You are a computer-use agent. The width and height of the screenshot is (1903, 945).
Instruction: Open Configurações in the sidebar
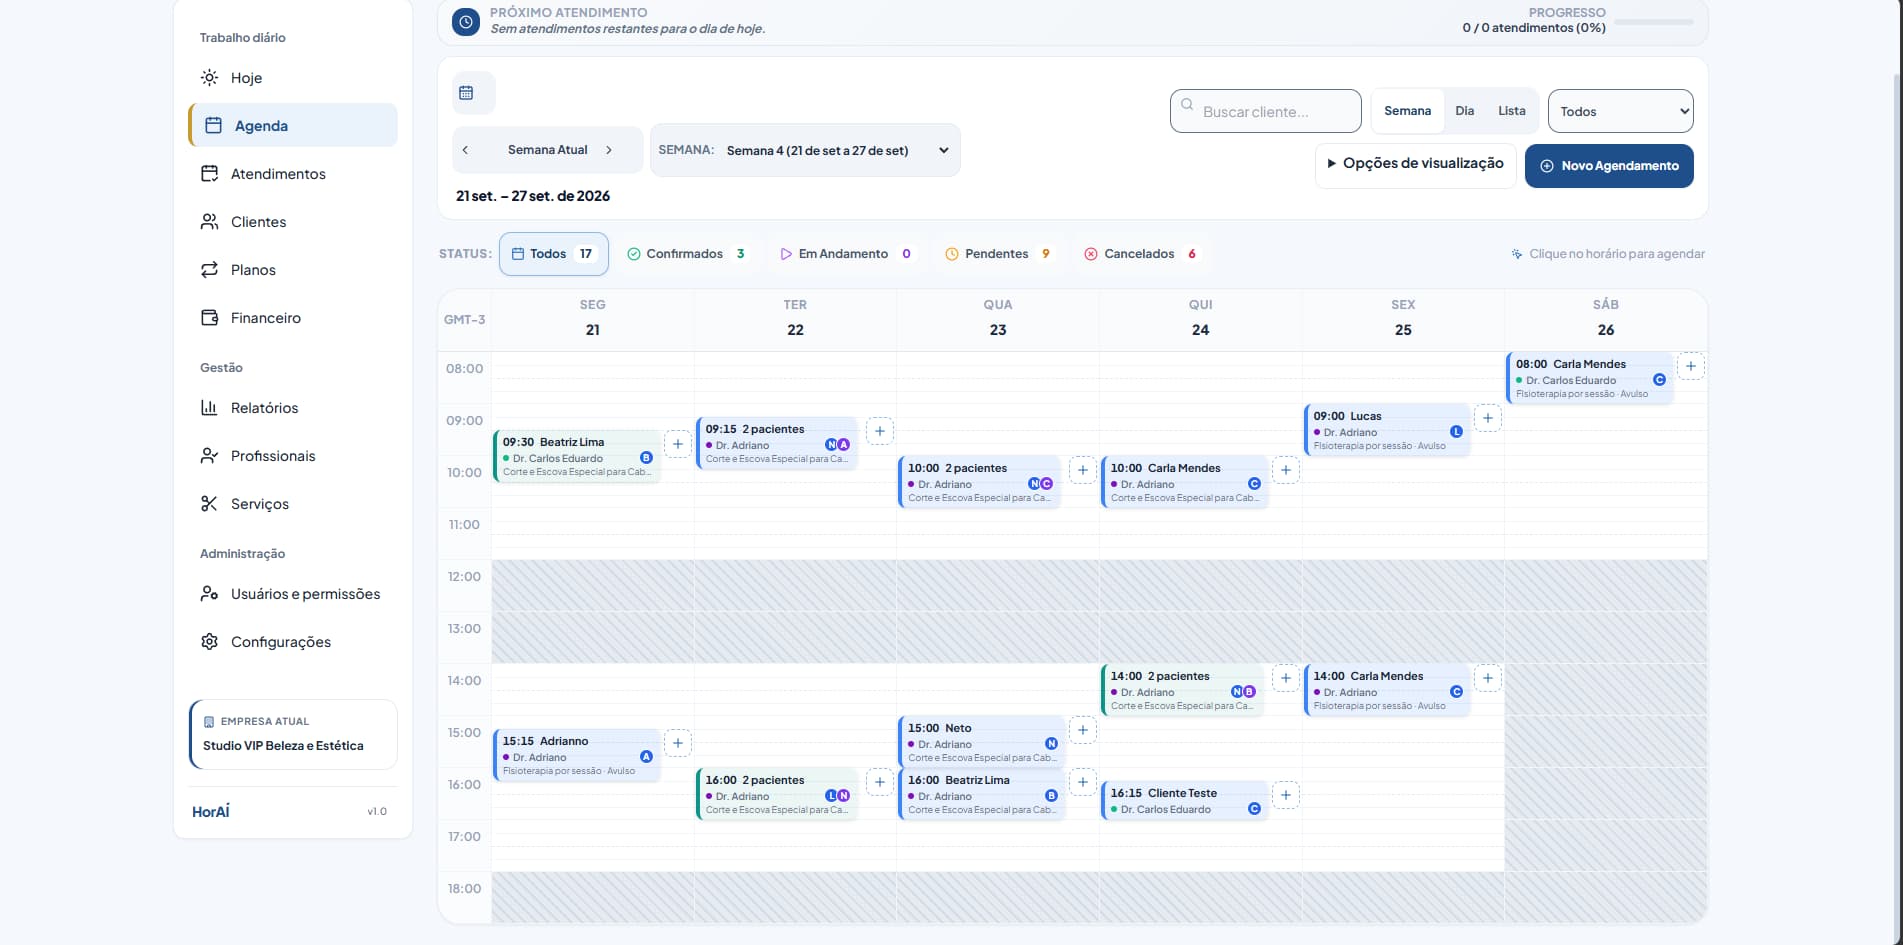tap(292, 642)
